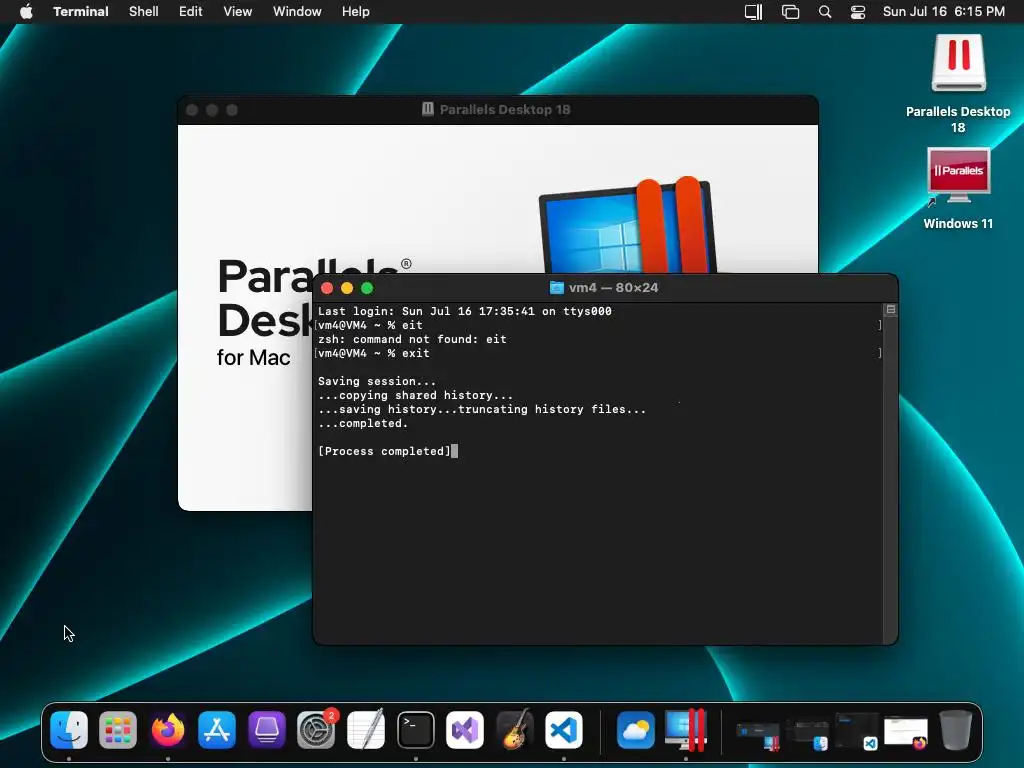Minimize the Terminal window with yellow button
This screenshot has height=768, width=1024.
pos(347,288)
